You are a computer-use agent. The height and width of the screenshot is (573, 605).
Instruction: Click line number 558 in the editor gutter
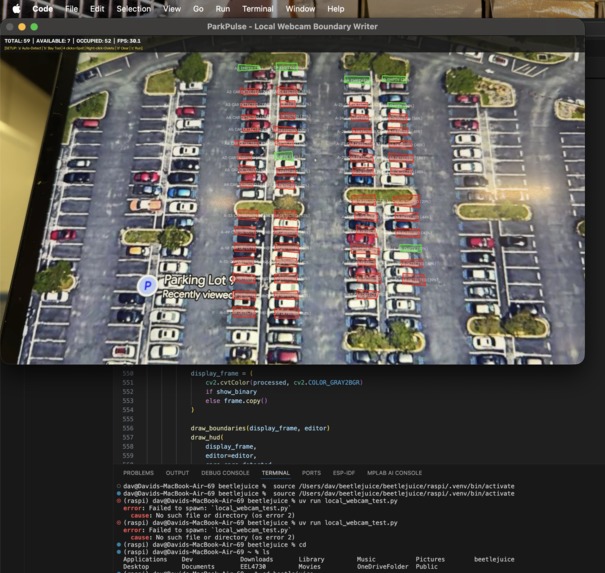(x=128, y=446)
